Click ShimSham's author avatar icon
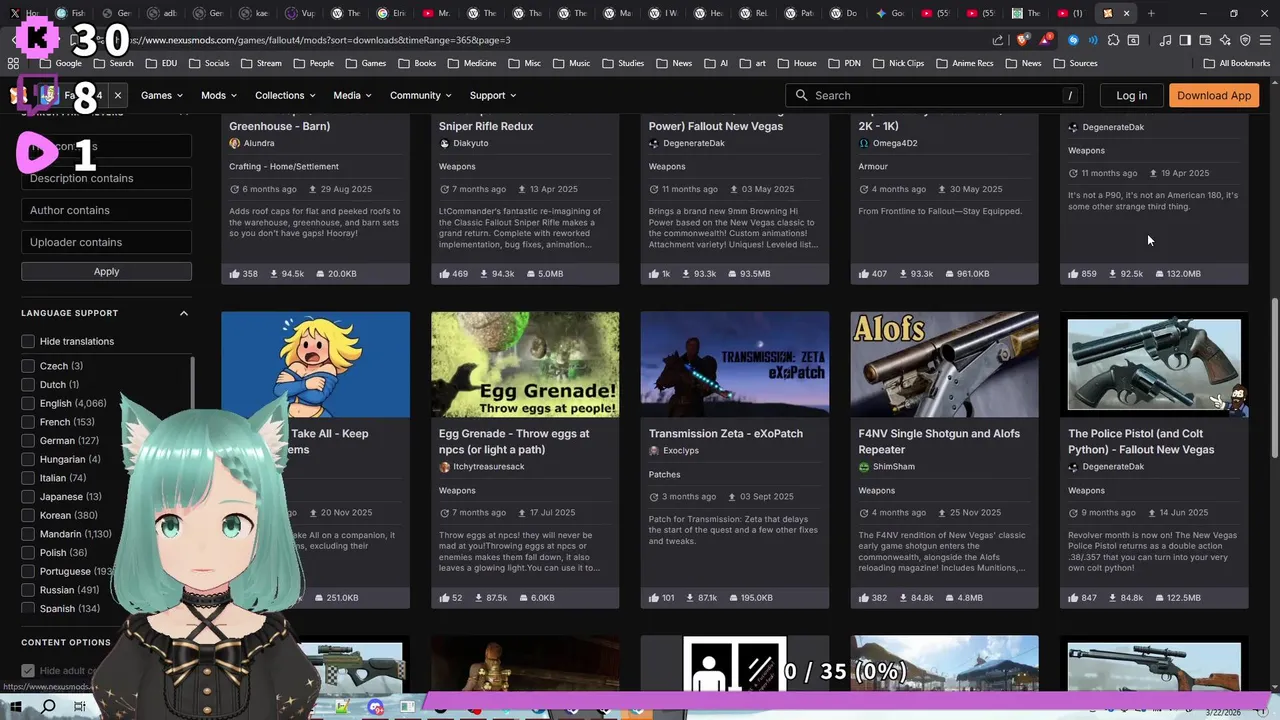Image resolution: width=1280 pixels, height=720 pixels. tap(864, 467)
